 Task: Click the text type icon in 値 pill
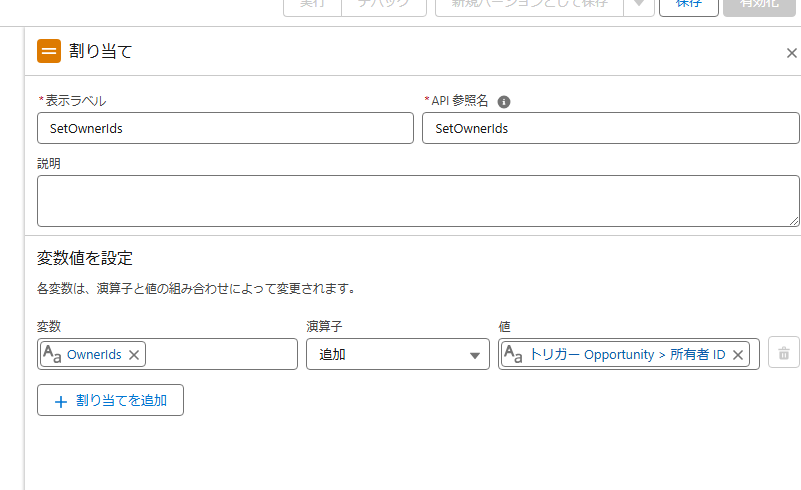pyautogui.click(x=513, y=354)
